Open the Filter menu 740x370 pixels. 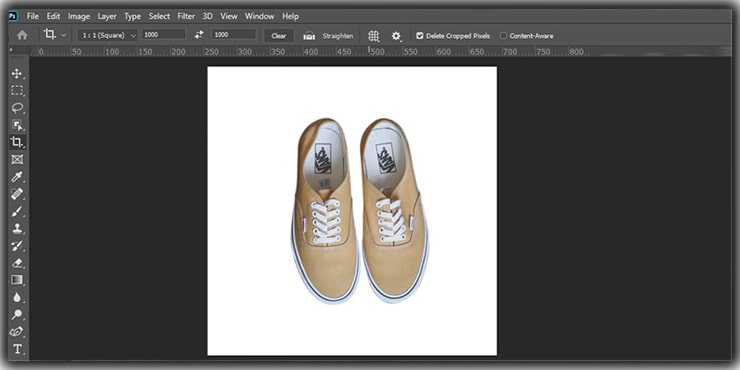click(186, 16)
